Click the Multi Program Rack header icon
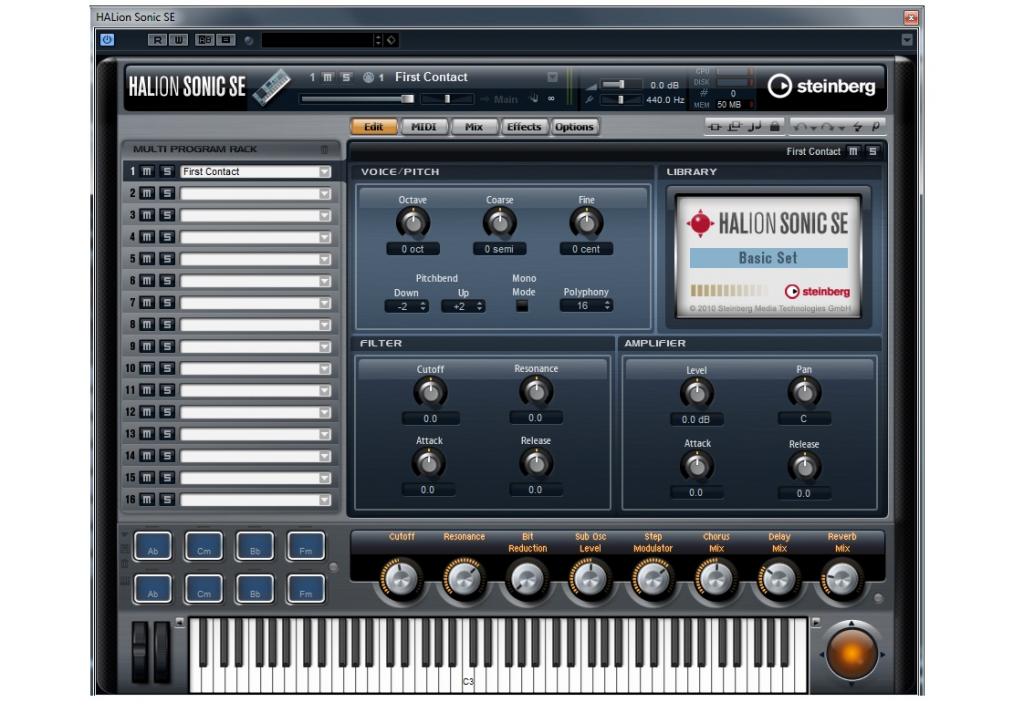Screen dimensions: 1024x723 [x=325, y=150]
